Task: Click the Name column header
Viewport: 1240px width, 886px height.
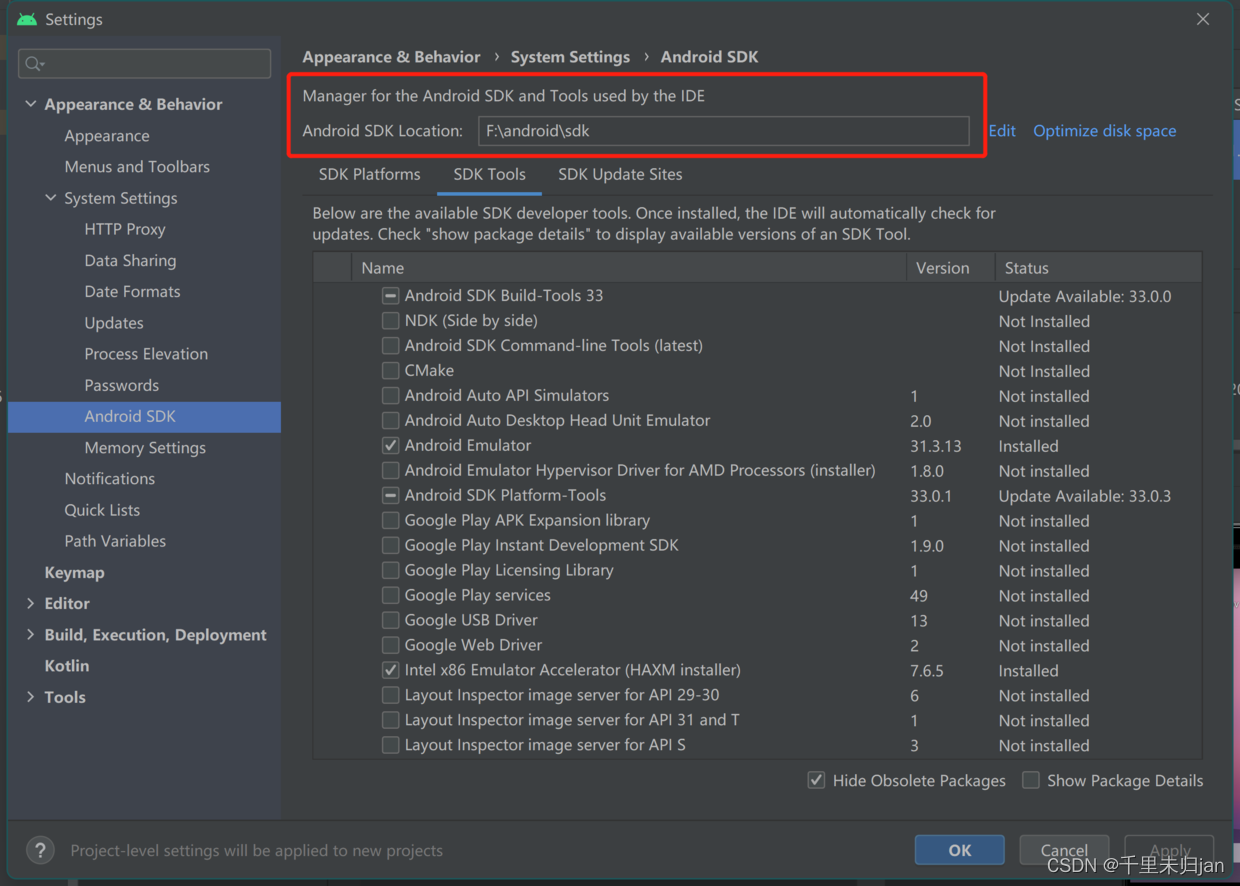Action: pyautogui.click(x=629, y=268)
